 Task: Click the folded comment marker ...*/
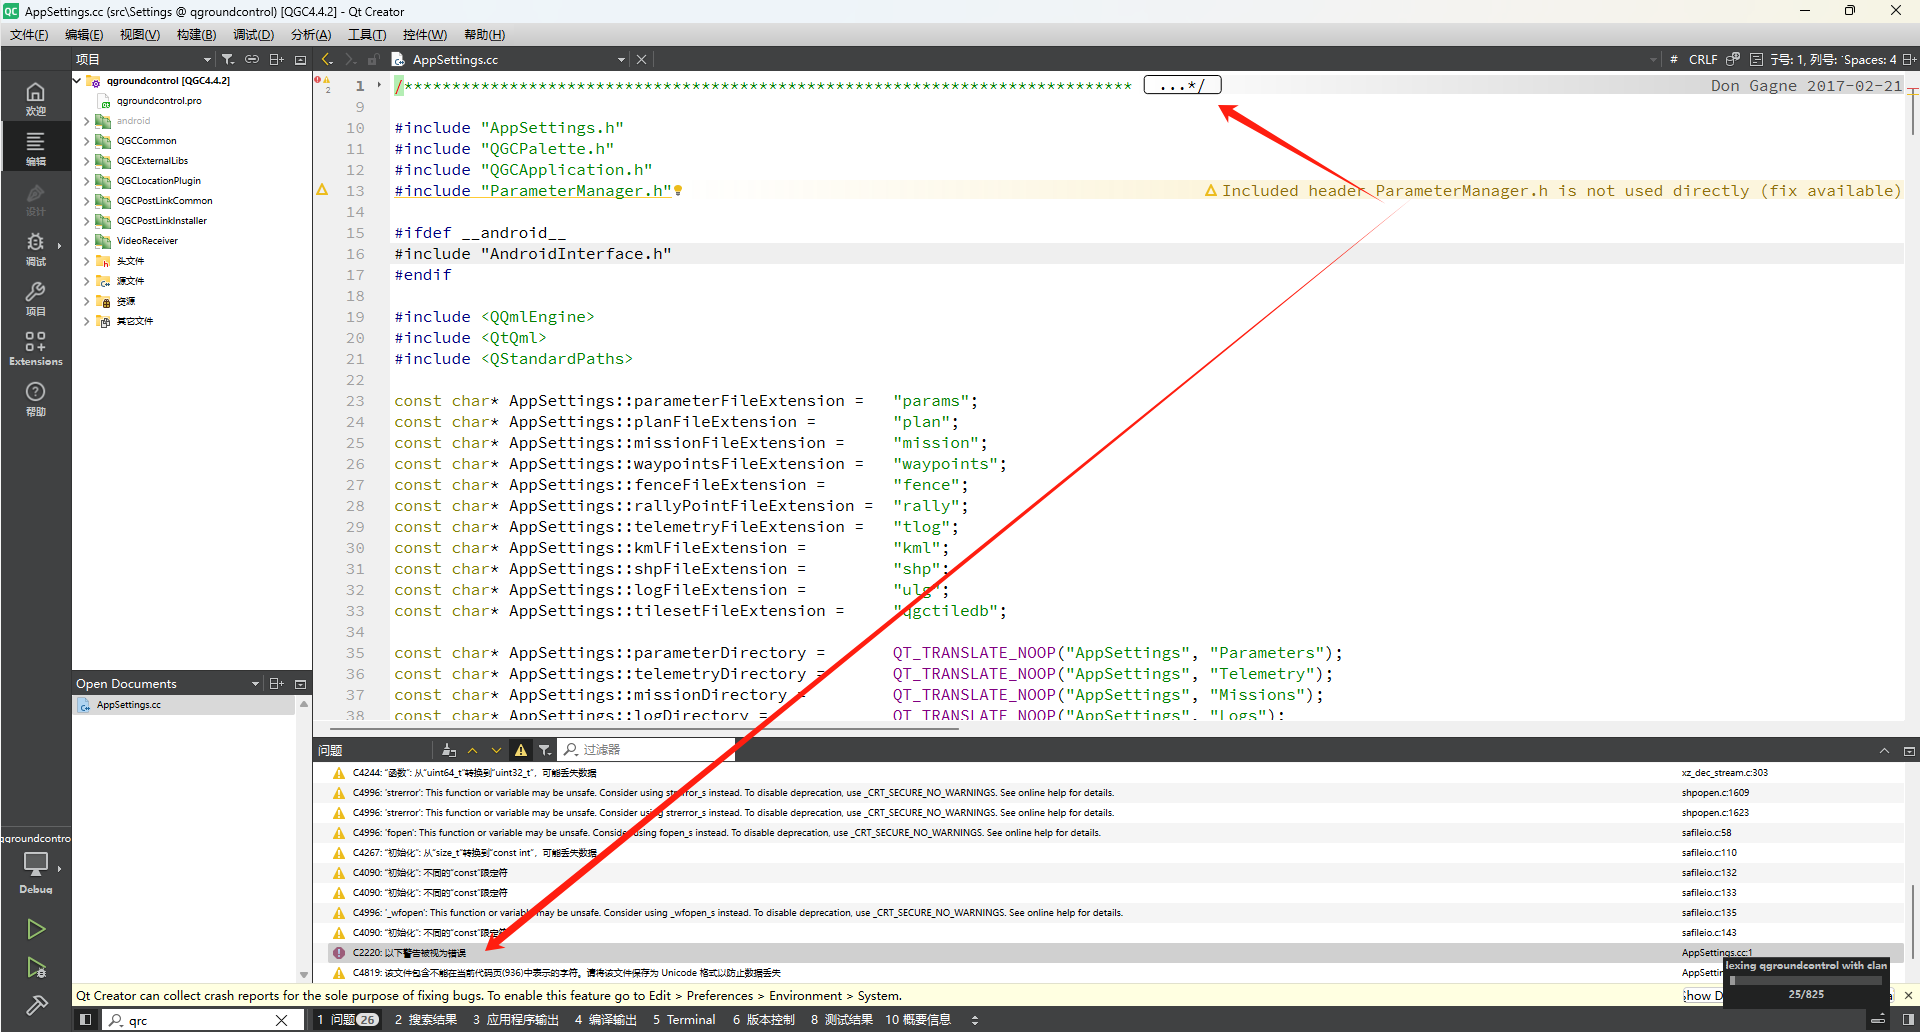pyautogui.click(x=1182, y=86)
